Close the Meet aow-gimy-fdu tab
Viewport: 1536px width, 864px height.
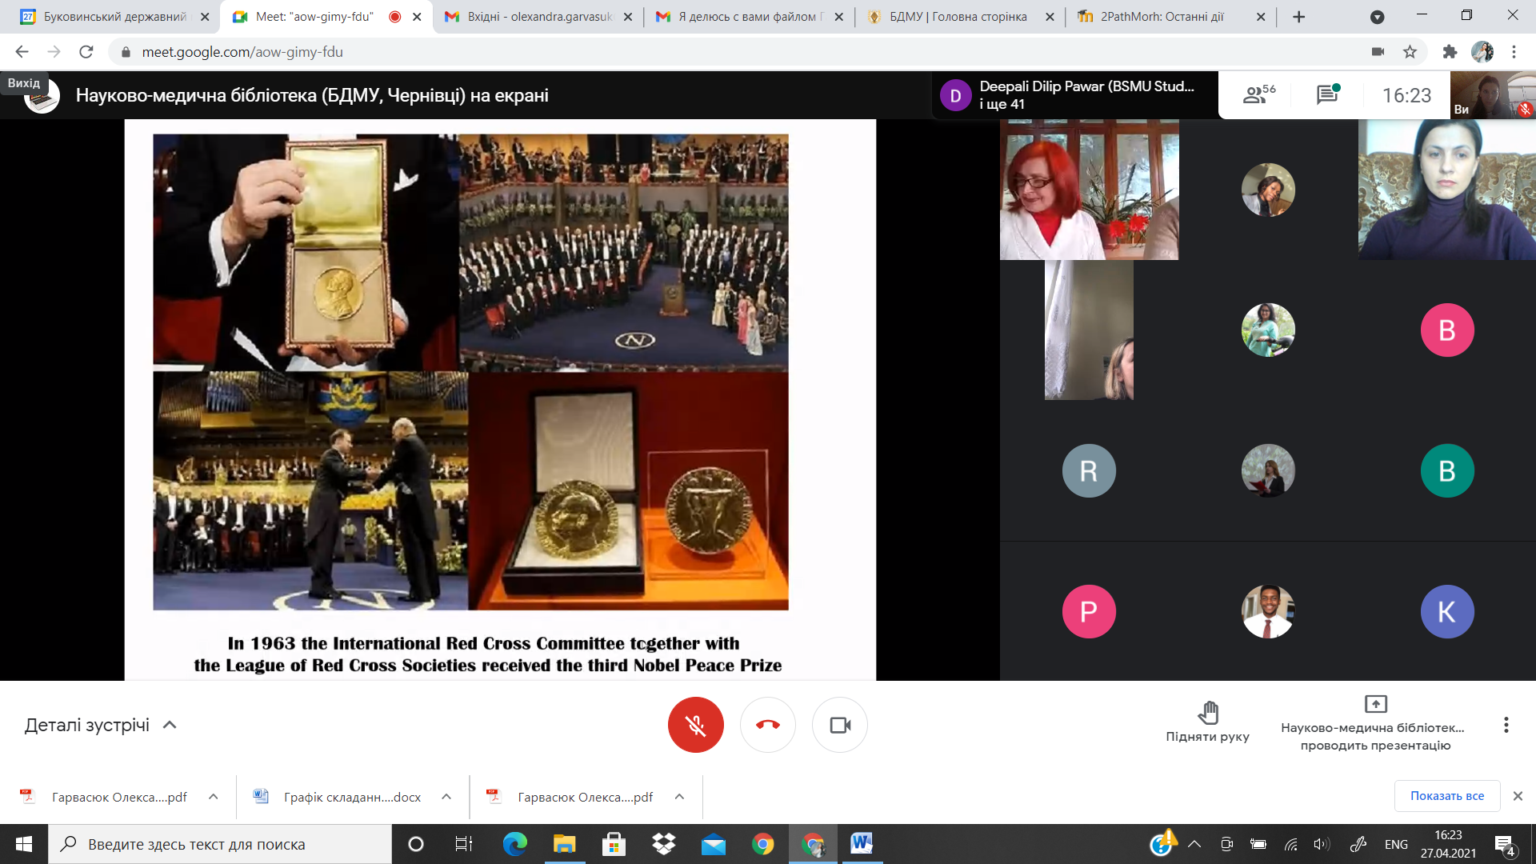(417, 17)
